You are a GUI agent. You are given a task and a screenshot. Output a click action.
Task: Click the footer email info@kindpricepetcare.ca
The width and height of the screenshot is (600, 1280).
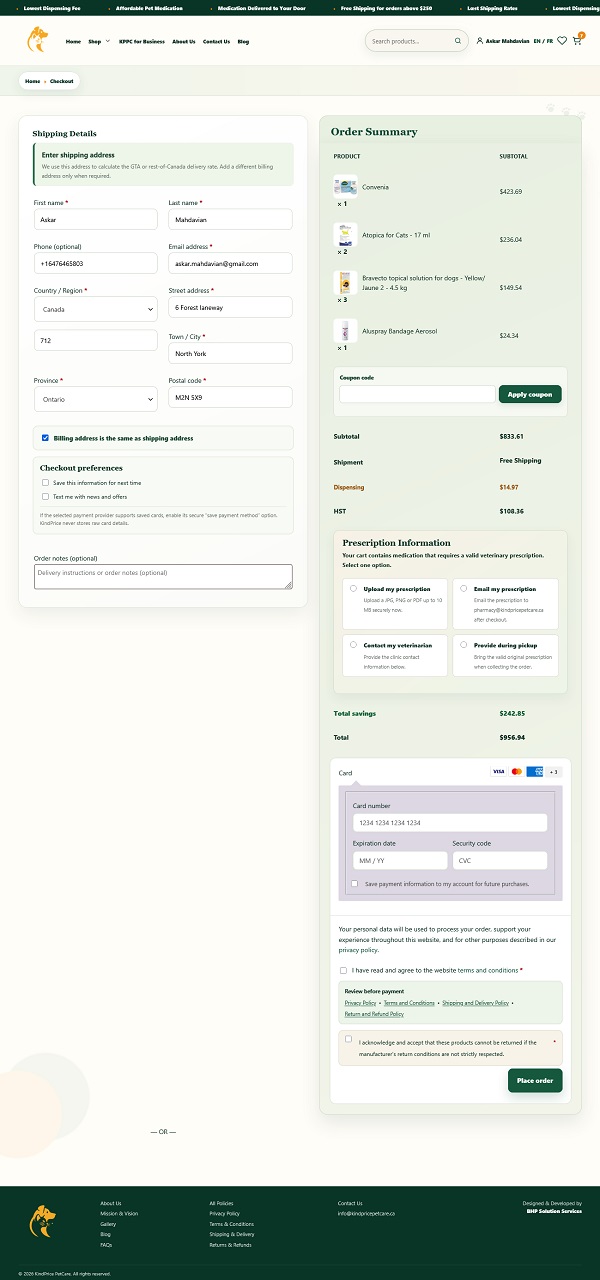(366, 1213)
